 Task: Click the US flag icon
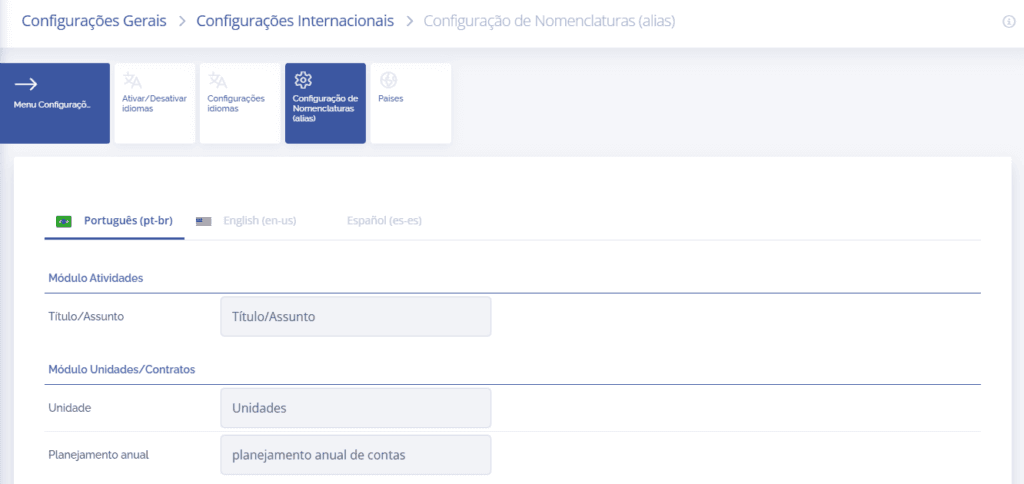coord(203,221)
